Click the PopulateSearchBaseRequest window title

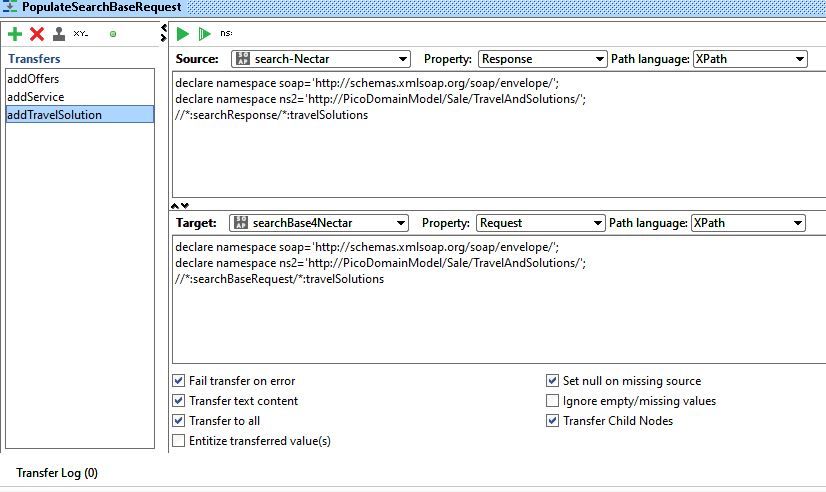(102, 7)
